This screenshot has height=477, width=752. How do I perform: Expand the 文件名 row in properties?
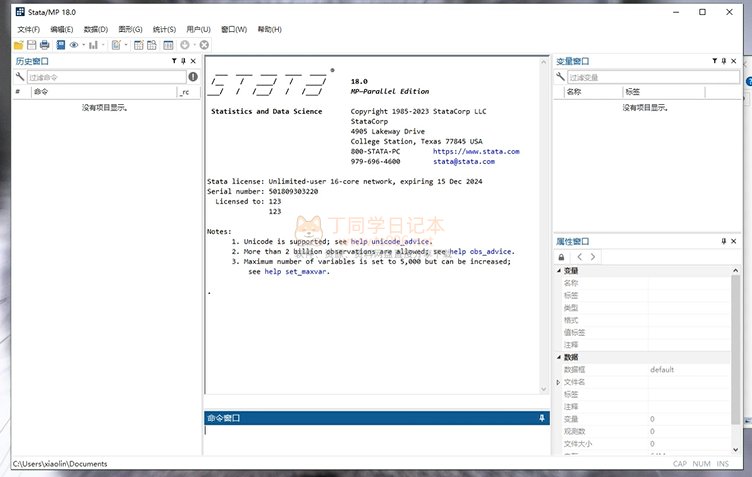point(558,382)
